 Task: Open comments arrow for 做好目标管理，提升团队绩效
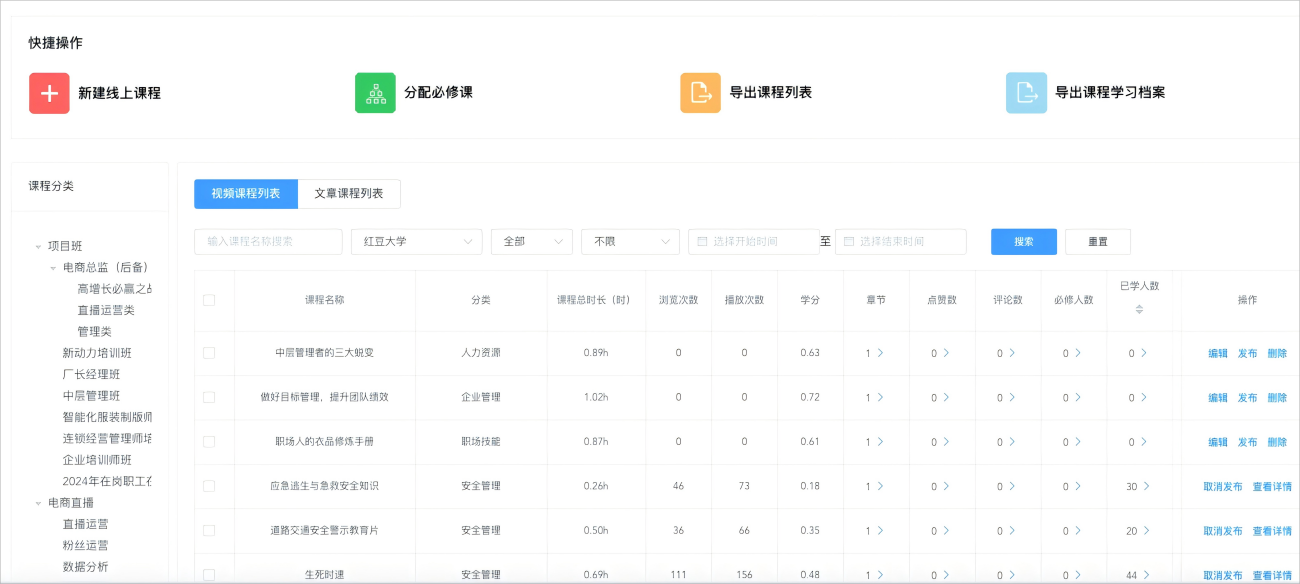point(1012,397)
